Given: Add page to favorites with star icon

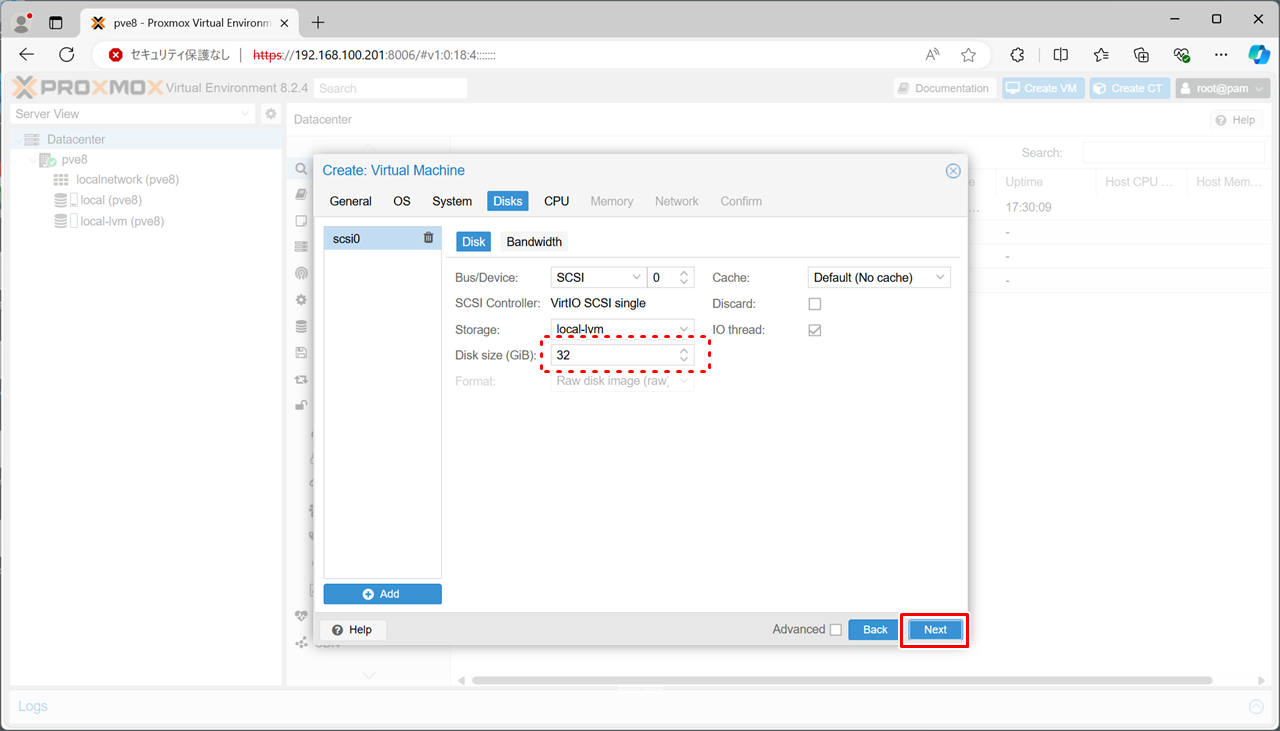Looking at the screenshot, I should coord(968,55).
